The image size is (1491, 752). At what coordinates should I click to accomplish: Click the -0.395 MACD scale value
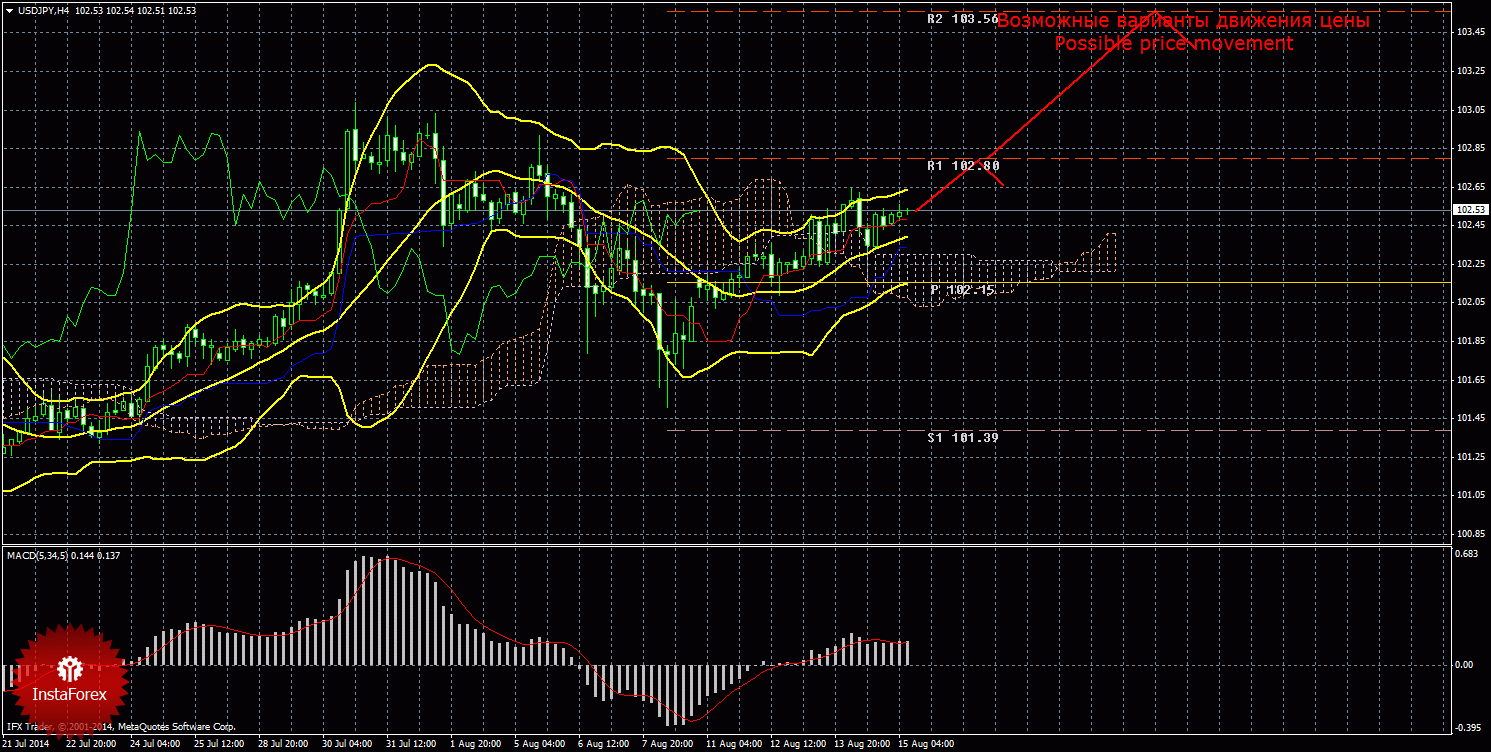pyautogui.click(x=1467, y=727)
